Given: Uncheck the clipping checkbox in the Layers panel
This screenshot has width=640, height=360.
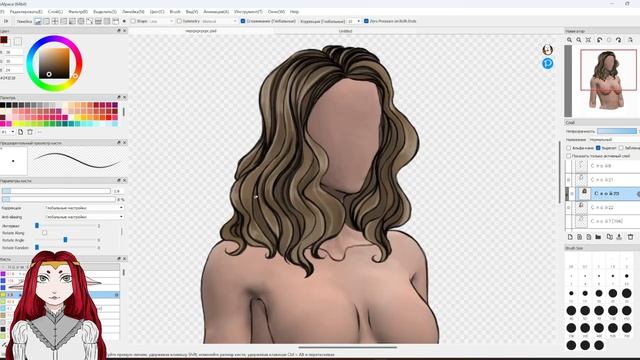Looking at the screenshot, I should [598, 148].
